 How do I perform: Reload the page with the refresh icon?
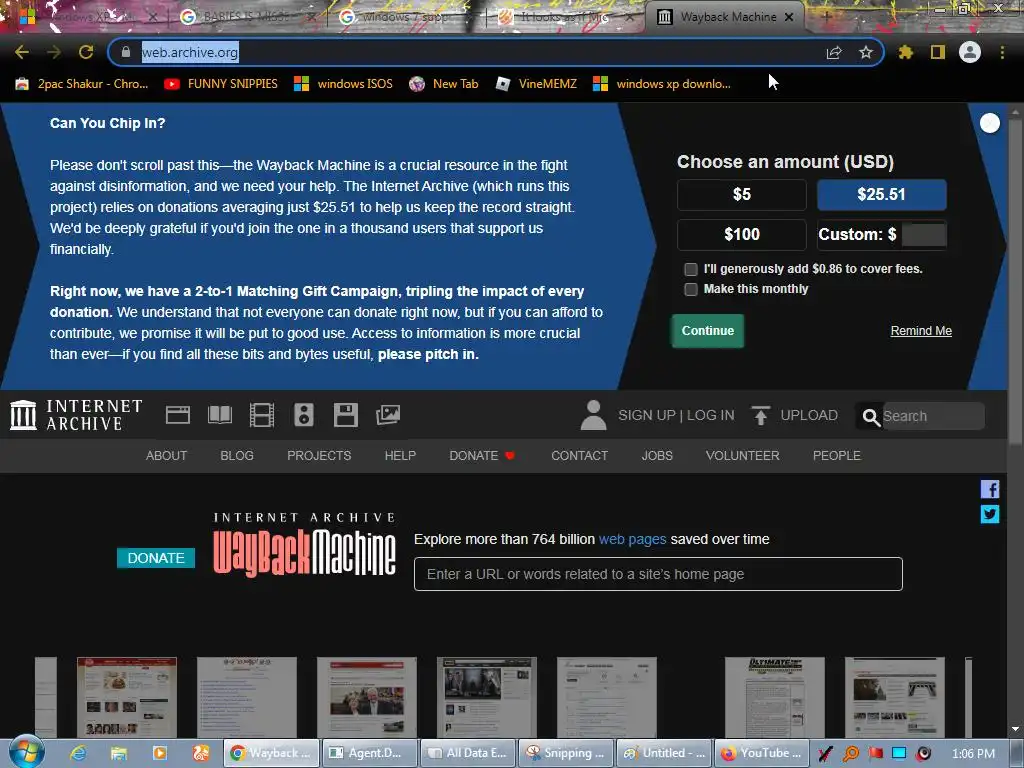[86, 52]
